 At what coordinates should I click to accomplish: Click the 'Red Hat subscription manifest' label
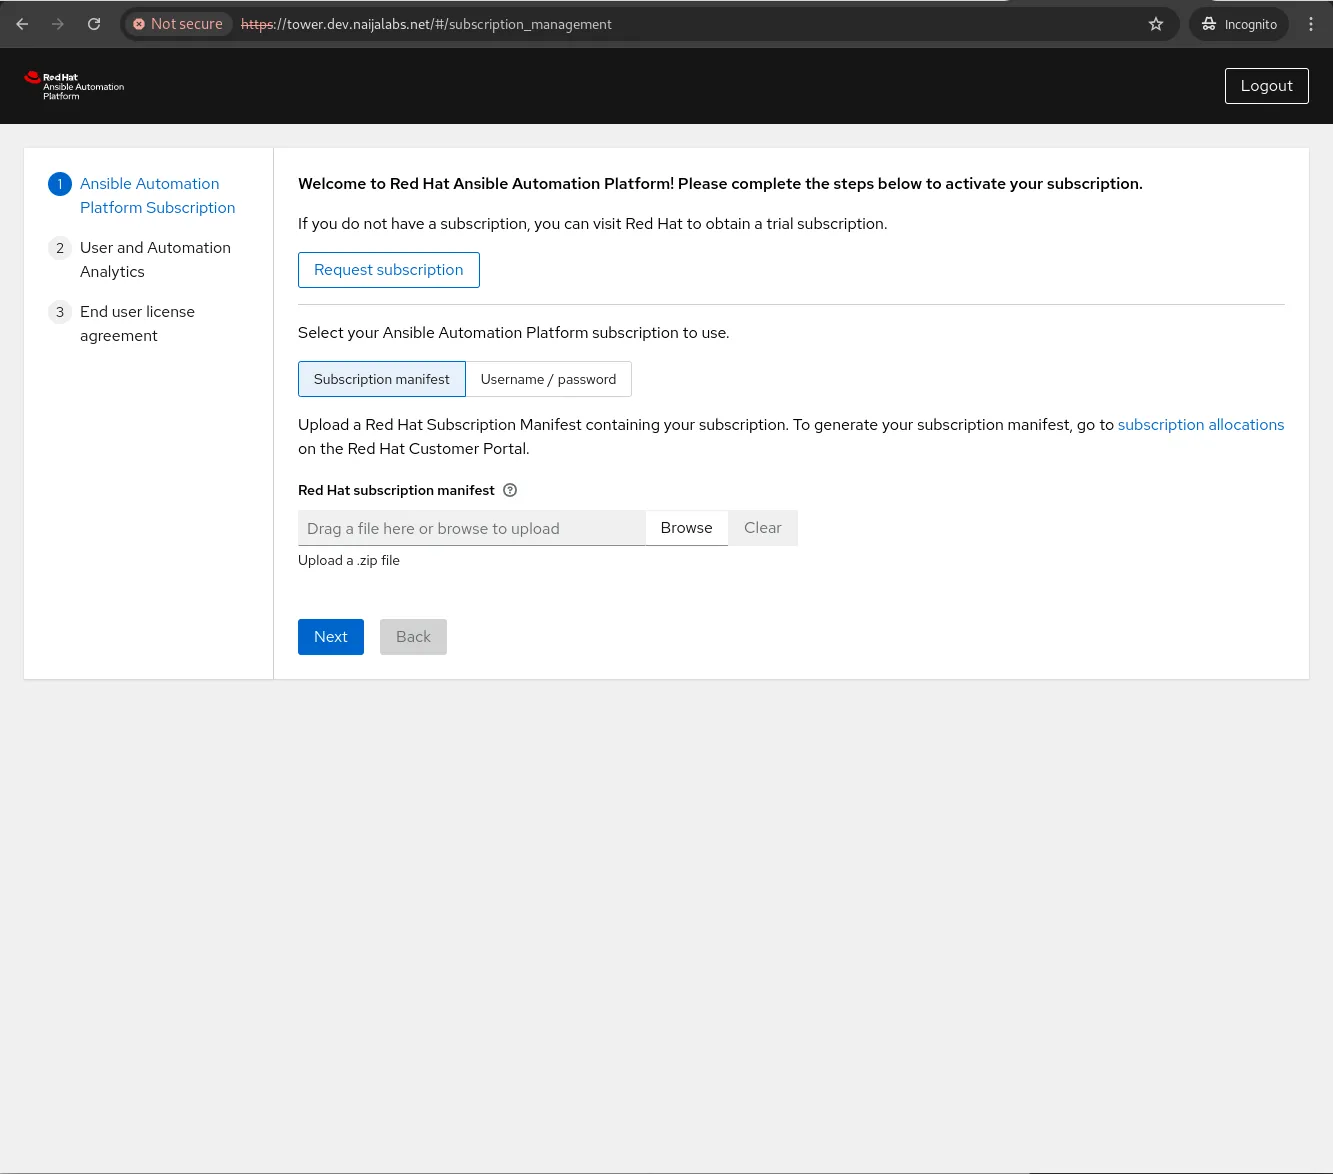pyautogui.click(x=396, y=490)
